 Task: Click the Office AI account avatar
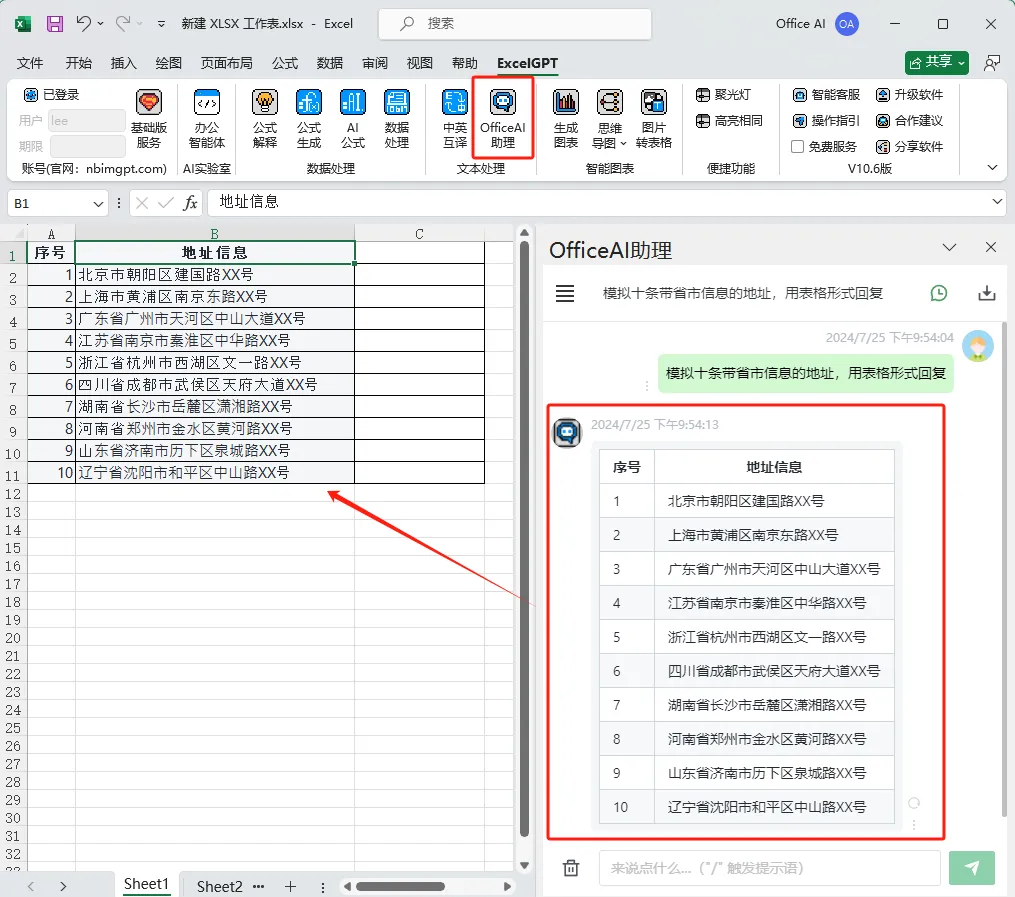(847, 24)
